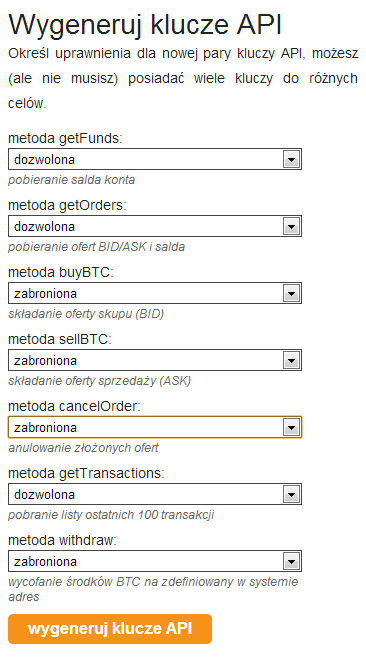This screenshot has width=366, height=662.
Task: Click the arrow button of getOrders dropdown
Action: coord(291,227)
